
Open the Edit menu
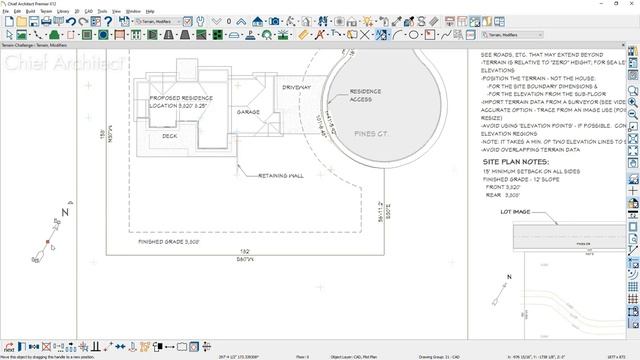coord(17,11)
